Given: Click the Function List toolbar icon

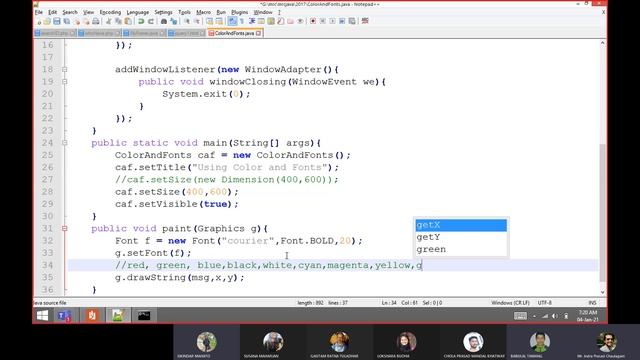Looking at the screenshot, I should (x=280, y=21).
